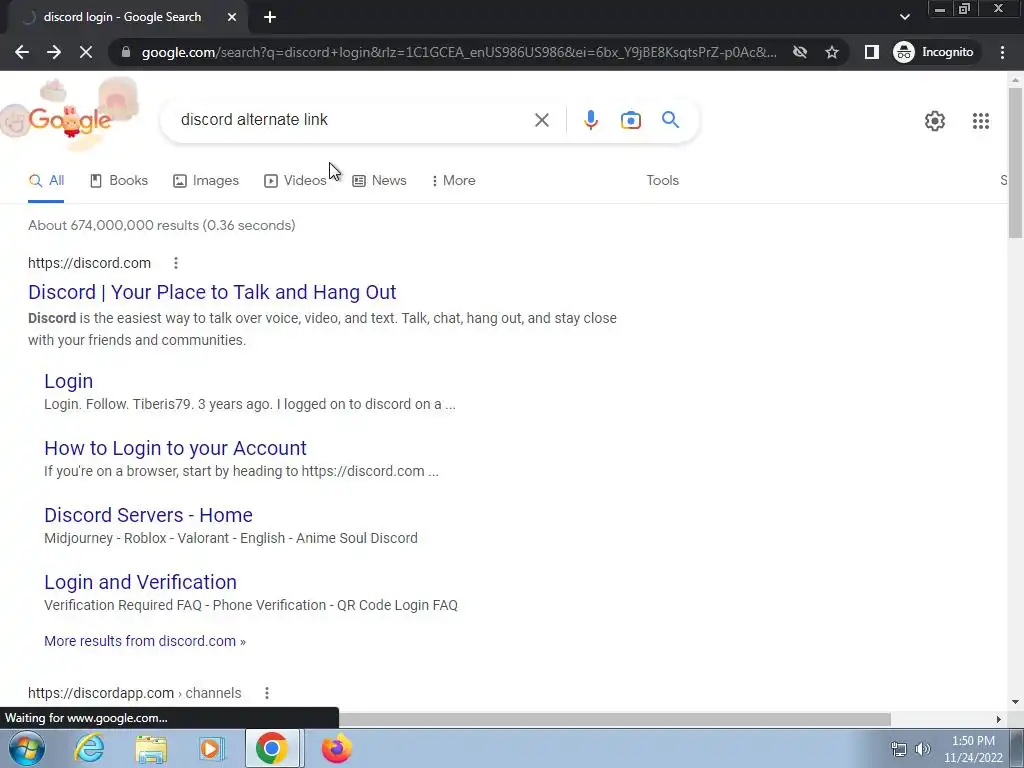Go forward with the forward arrow
1024x768 pixels.
[x=54, y=52]
